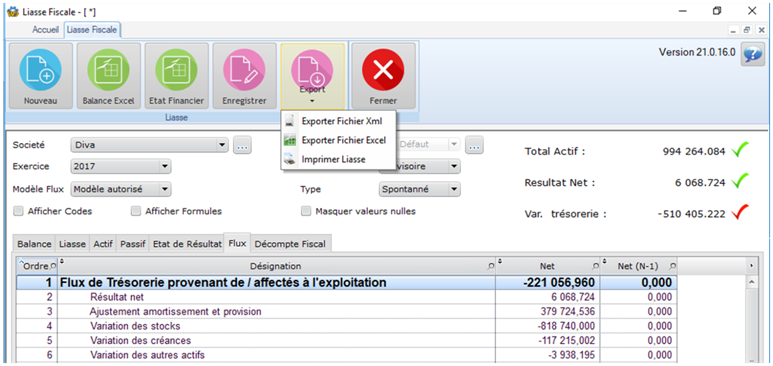Select Imprimer Liasse menu entry
Image resolution: width=773 pixels, height=366 pixels.
click(x=338, y=159)
